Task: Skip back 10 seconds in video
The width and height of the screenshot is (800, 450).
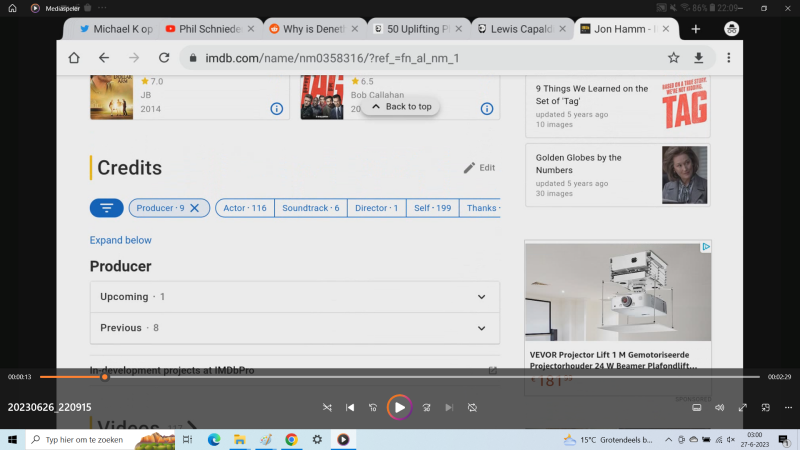Action: tap(373, 408)
